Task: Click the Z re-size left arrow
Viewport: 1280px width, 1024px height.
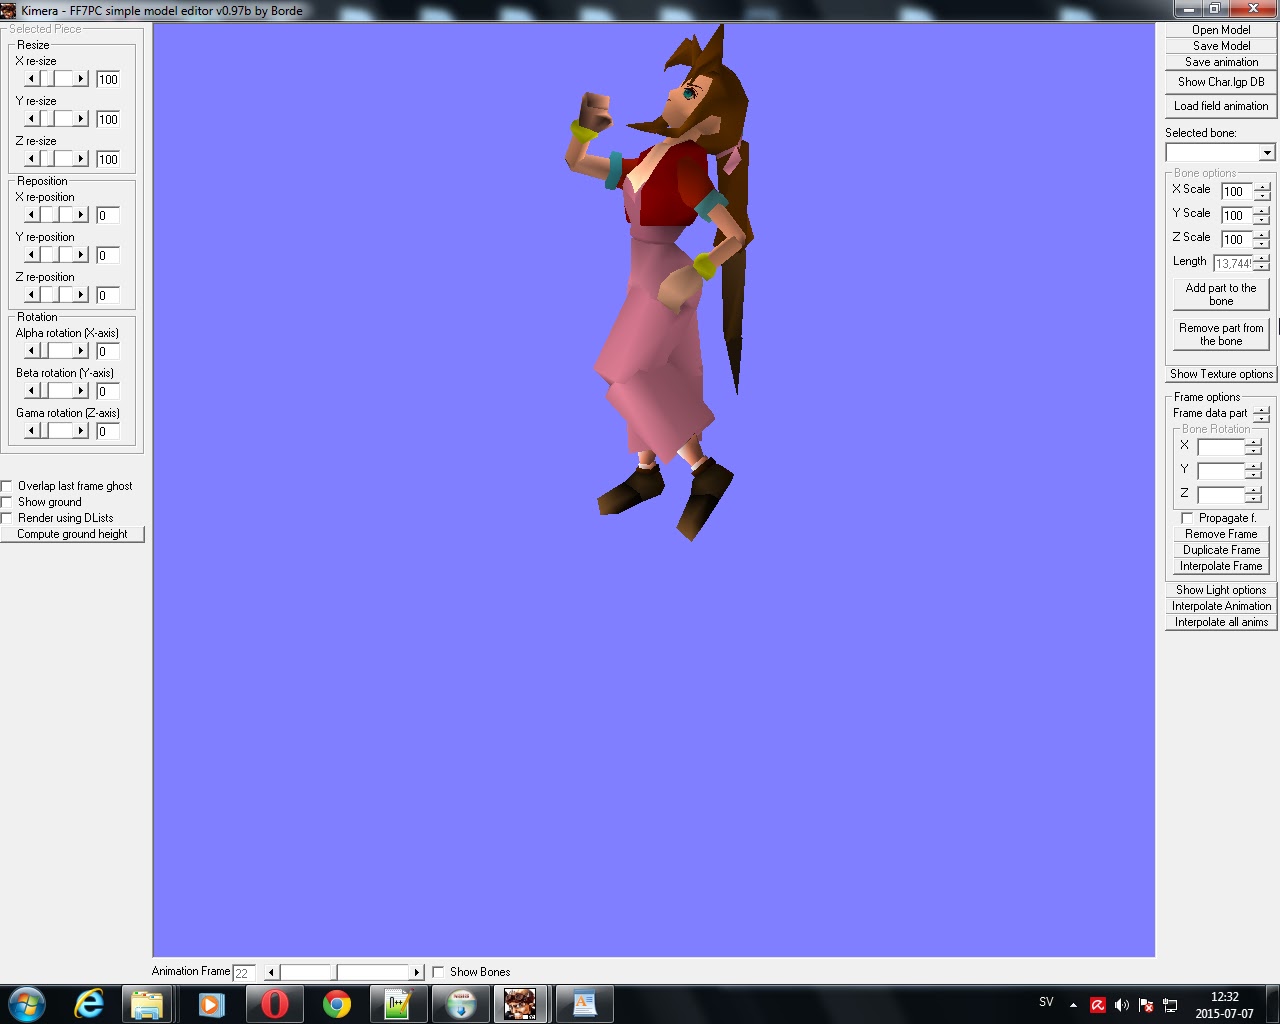Action: click(32, 158)
